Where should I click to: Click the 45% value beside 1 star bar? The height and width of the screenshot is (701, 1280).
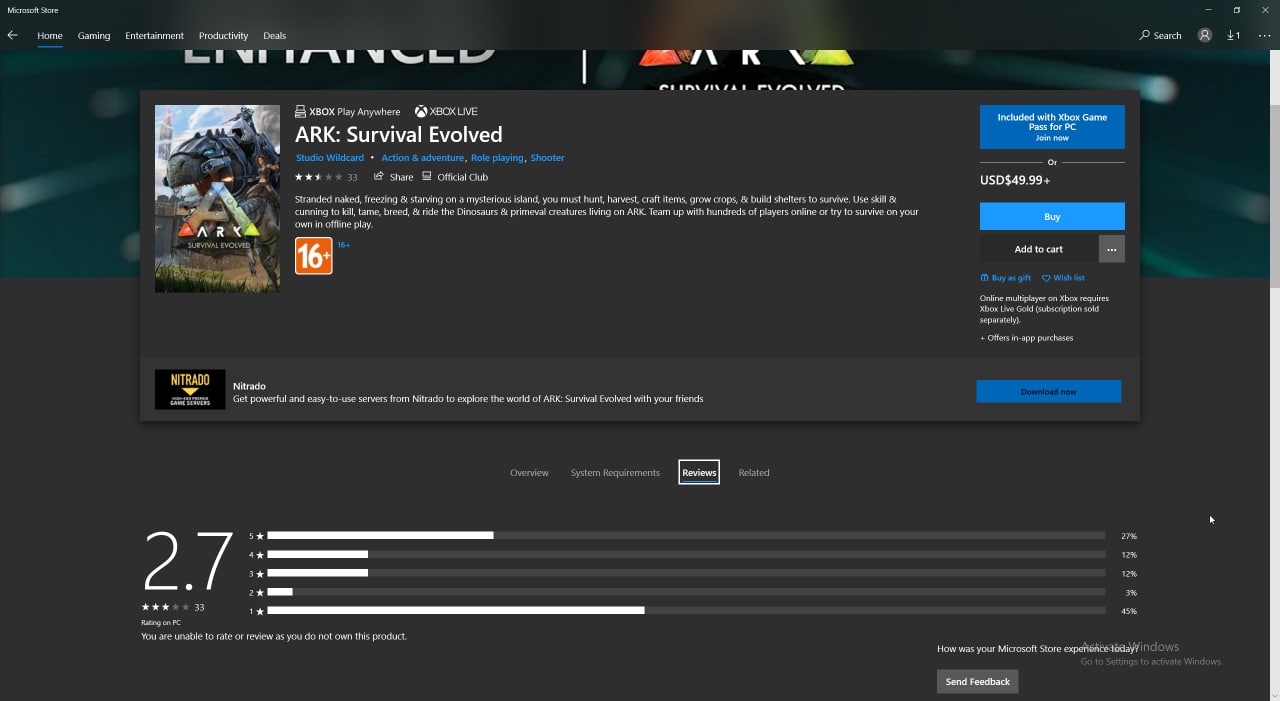coord(1129,611)
